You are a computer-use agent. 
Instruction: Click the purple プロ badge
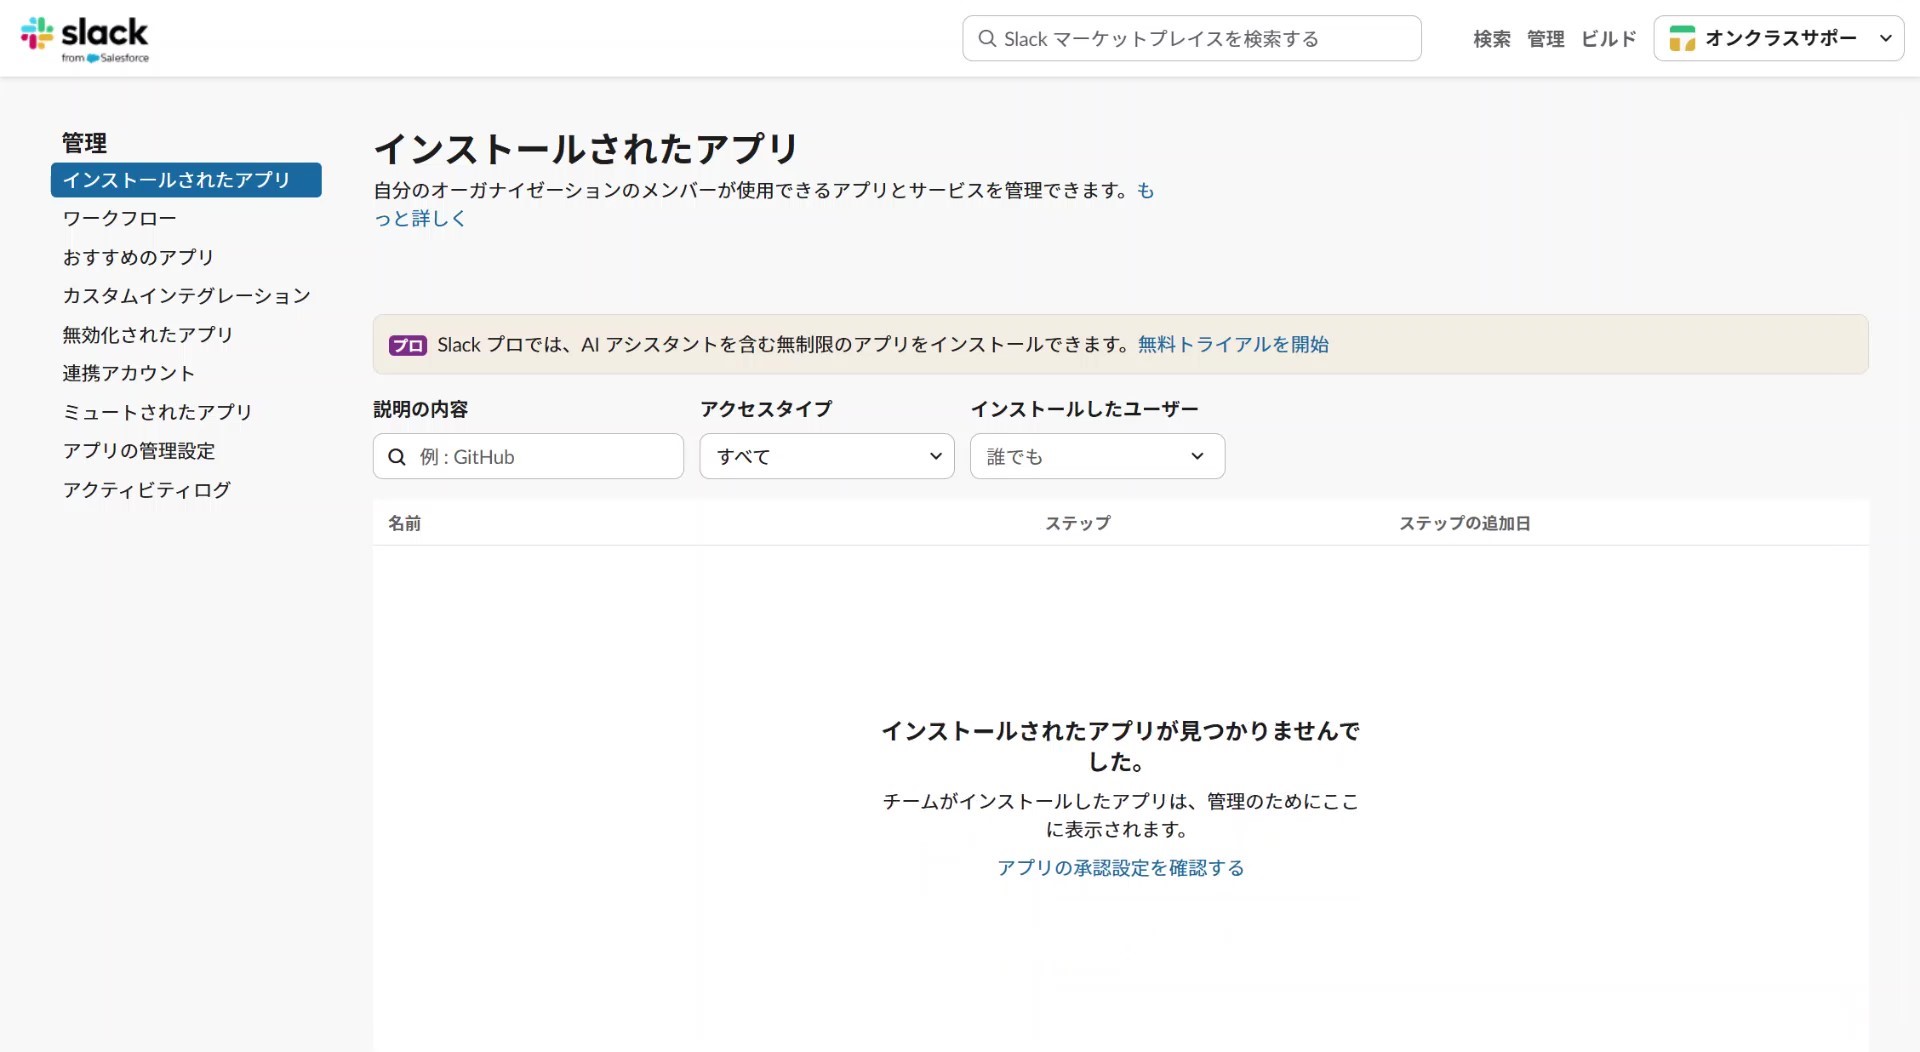click(407, 345)
